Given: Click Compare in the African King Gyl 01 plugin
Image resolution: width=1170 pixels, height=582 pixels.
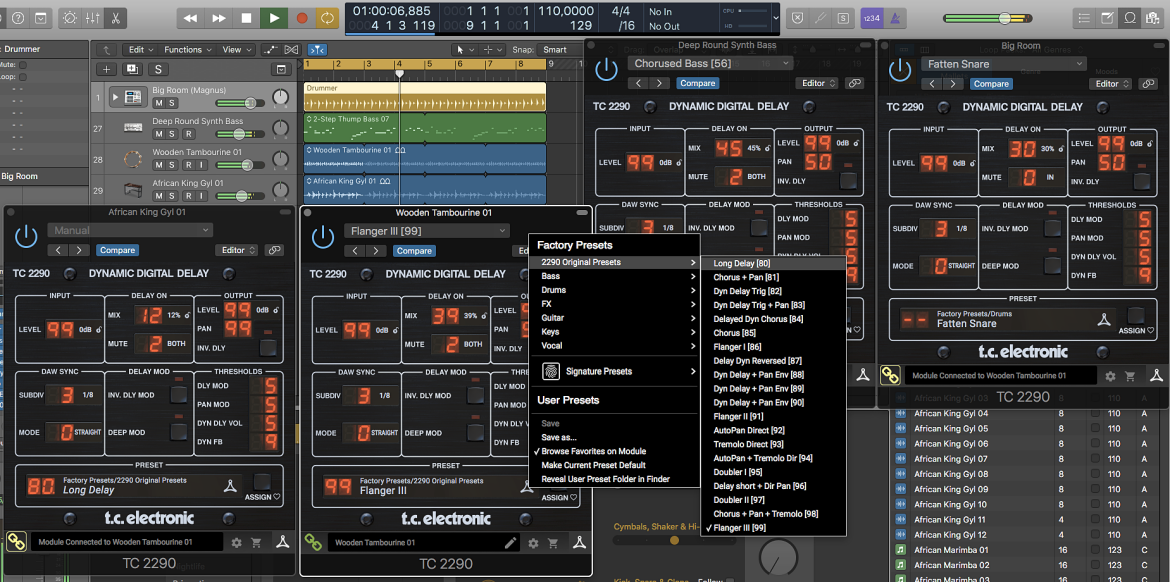Looking at the screenshot, I should (x=117, y=250).
